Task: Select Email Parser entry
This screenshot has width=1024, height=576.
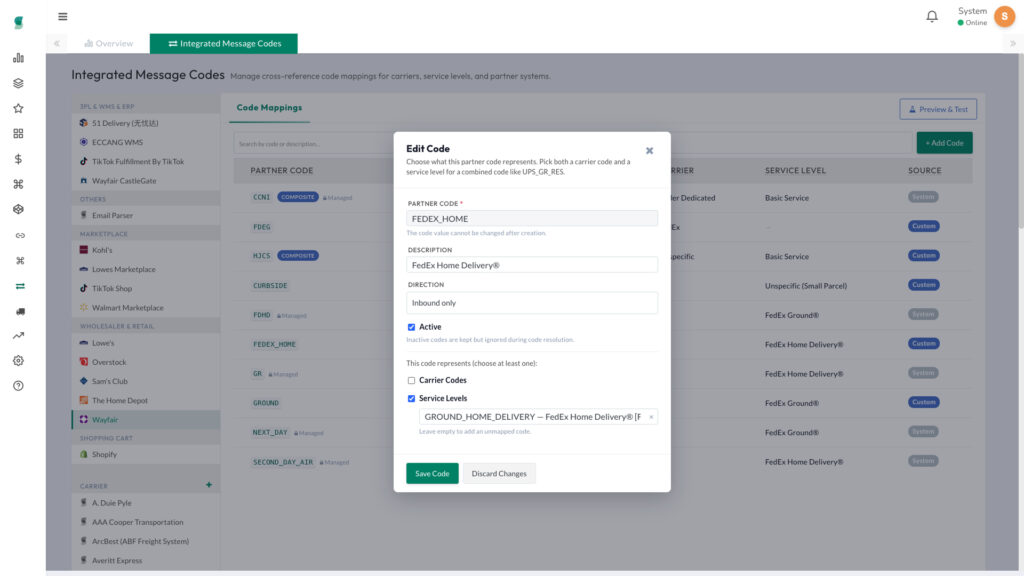Action: 146,215
